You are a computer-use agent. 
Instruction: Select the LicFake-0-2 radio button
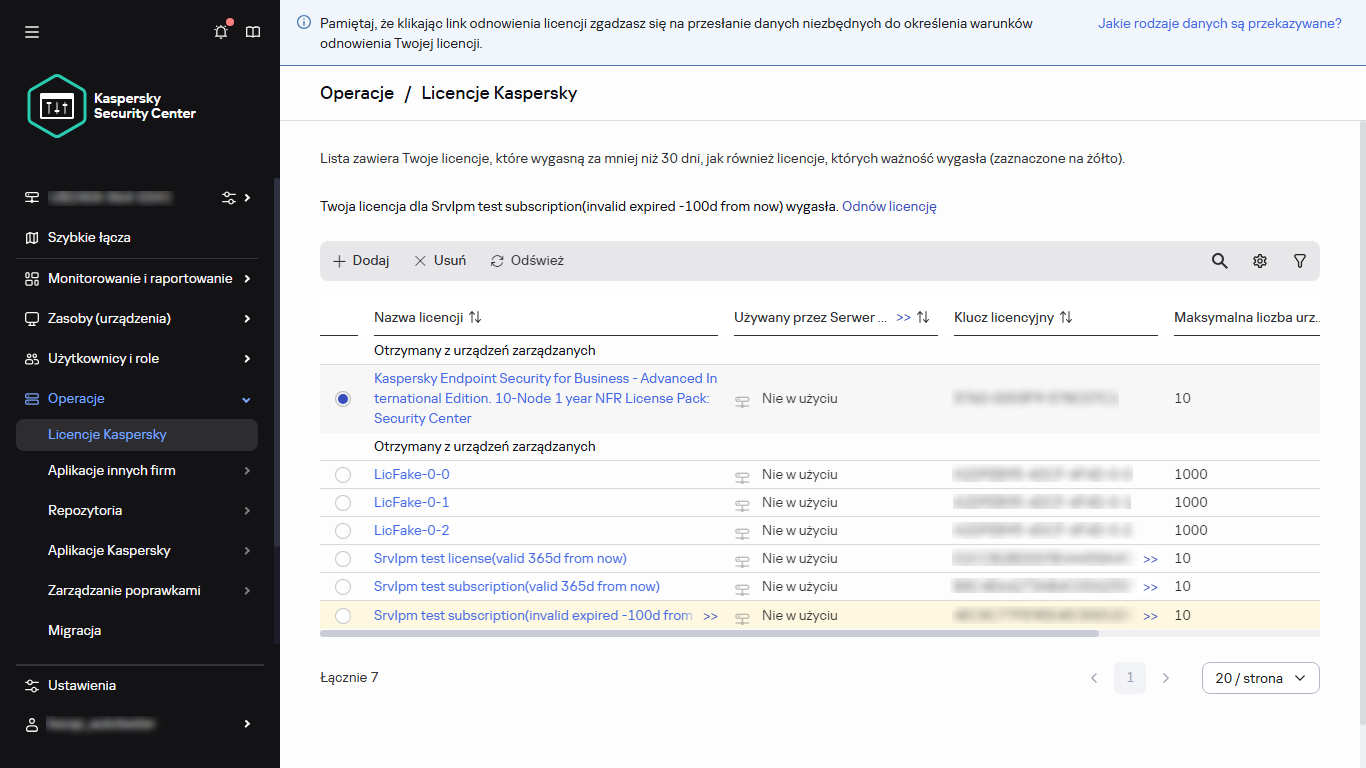click(343, 531)
